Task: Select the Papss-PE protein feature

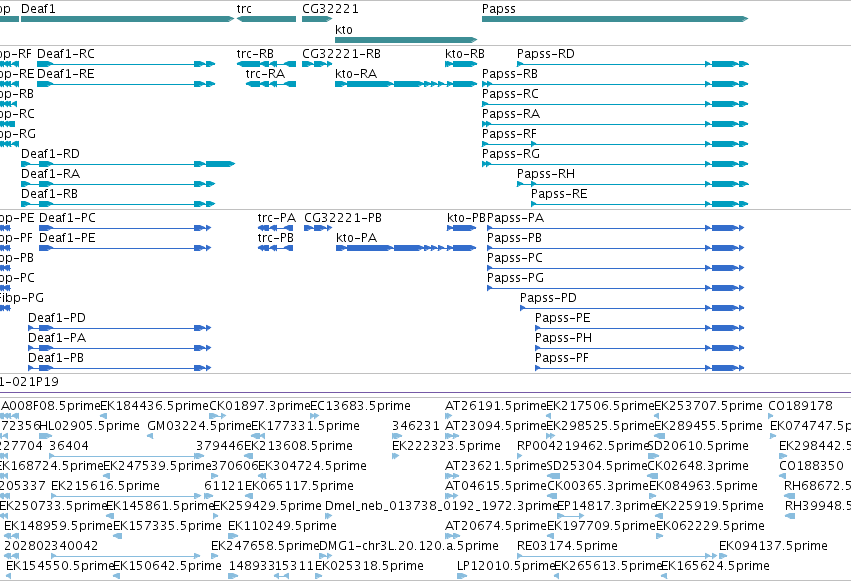Action: click(639, 328)
